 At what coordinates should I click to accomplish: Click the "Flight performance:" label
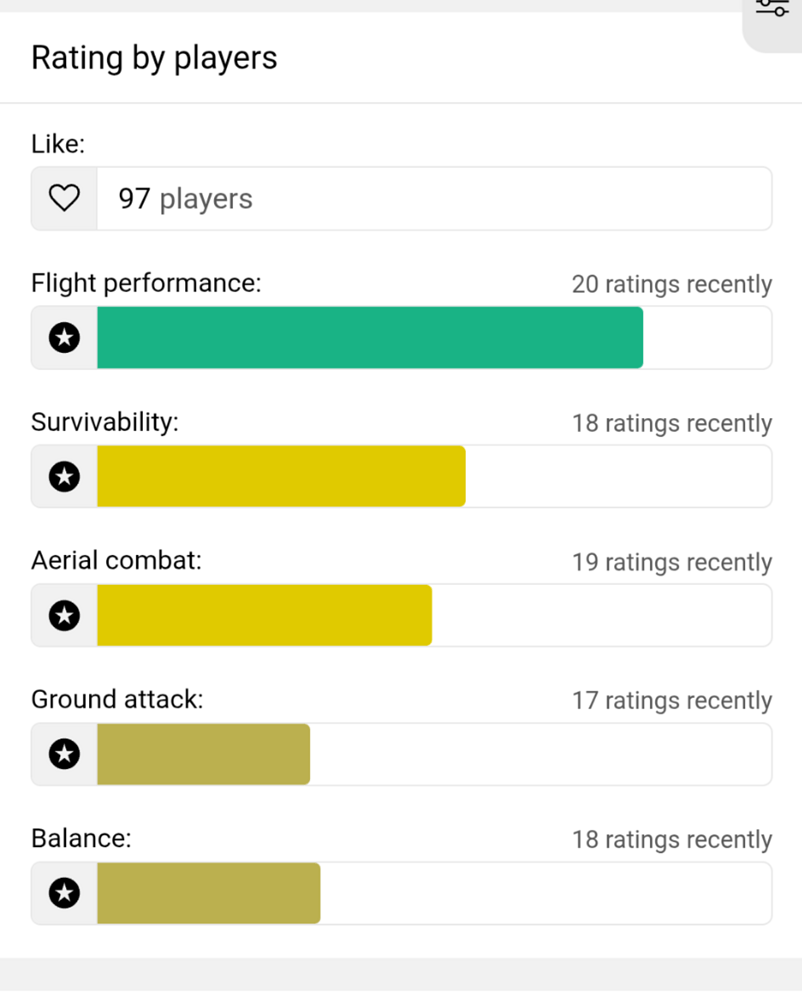coord(146,283)
